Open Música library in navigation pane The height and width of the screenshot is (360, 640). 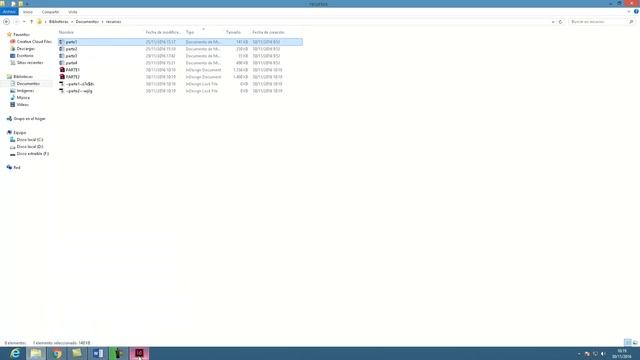coord(23,98)
